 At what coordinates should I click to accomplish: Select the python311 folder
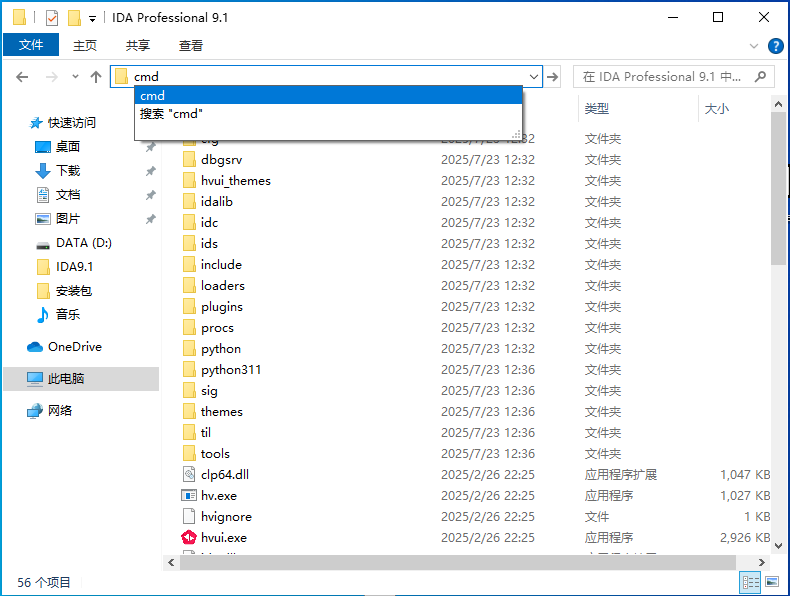click(231, 370)
